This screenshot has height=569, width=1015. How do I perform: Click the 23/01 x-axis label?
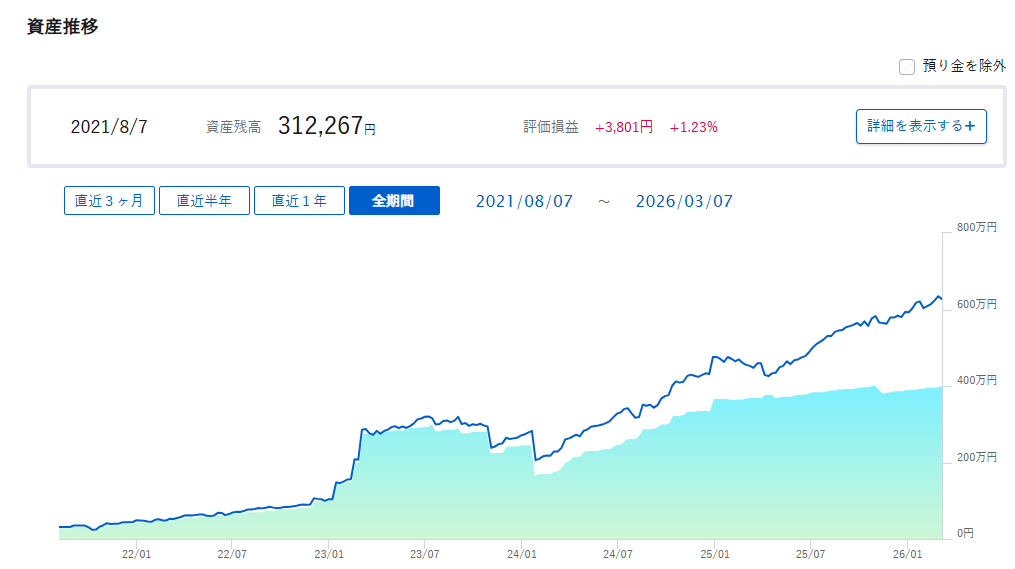329,552
